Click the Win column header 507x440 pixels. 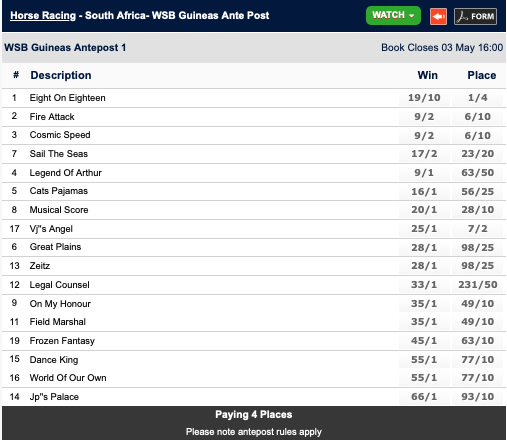coord(427,75)
